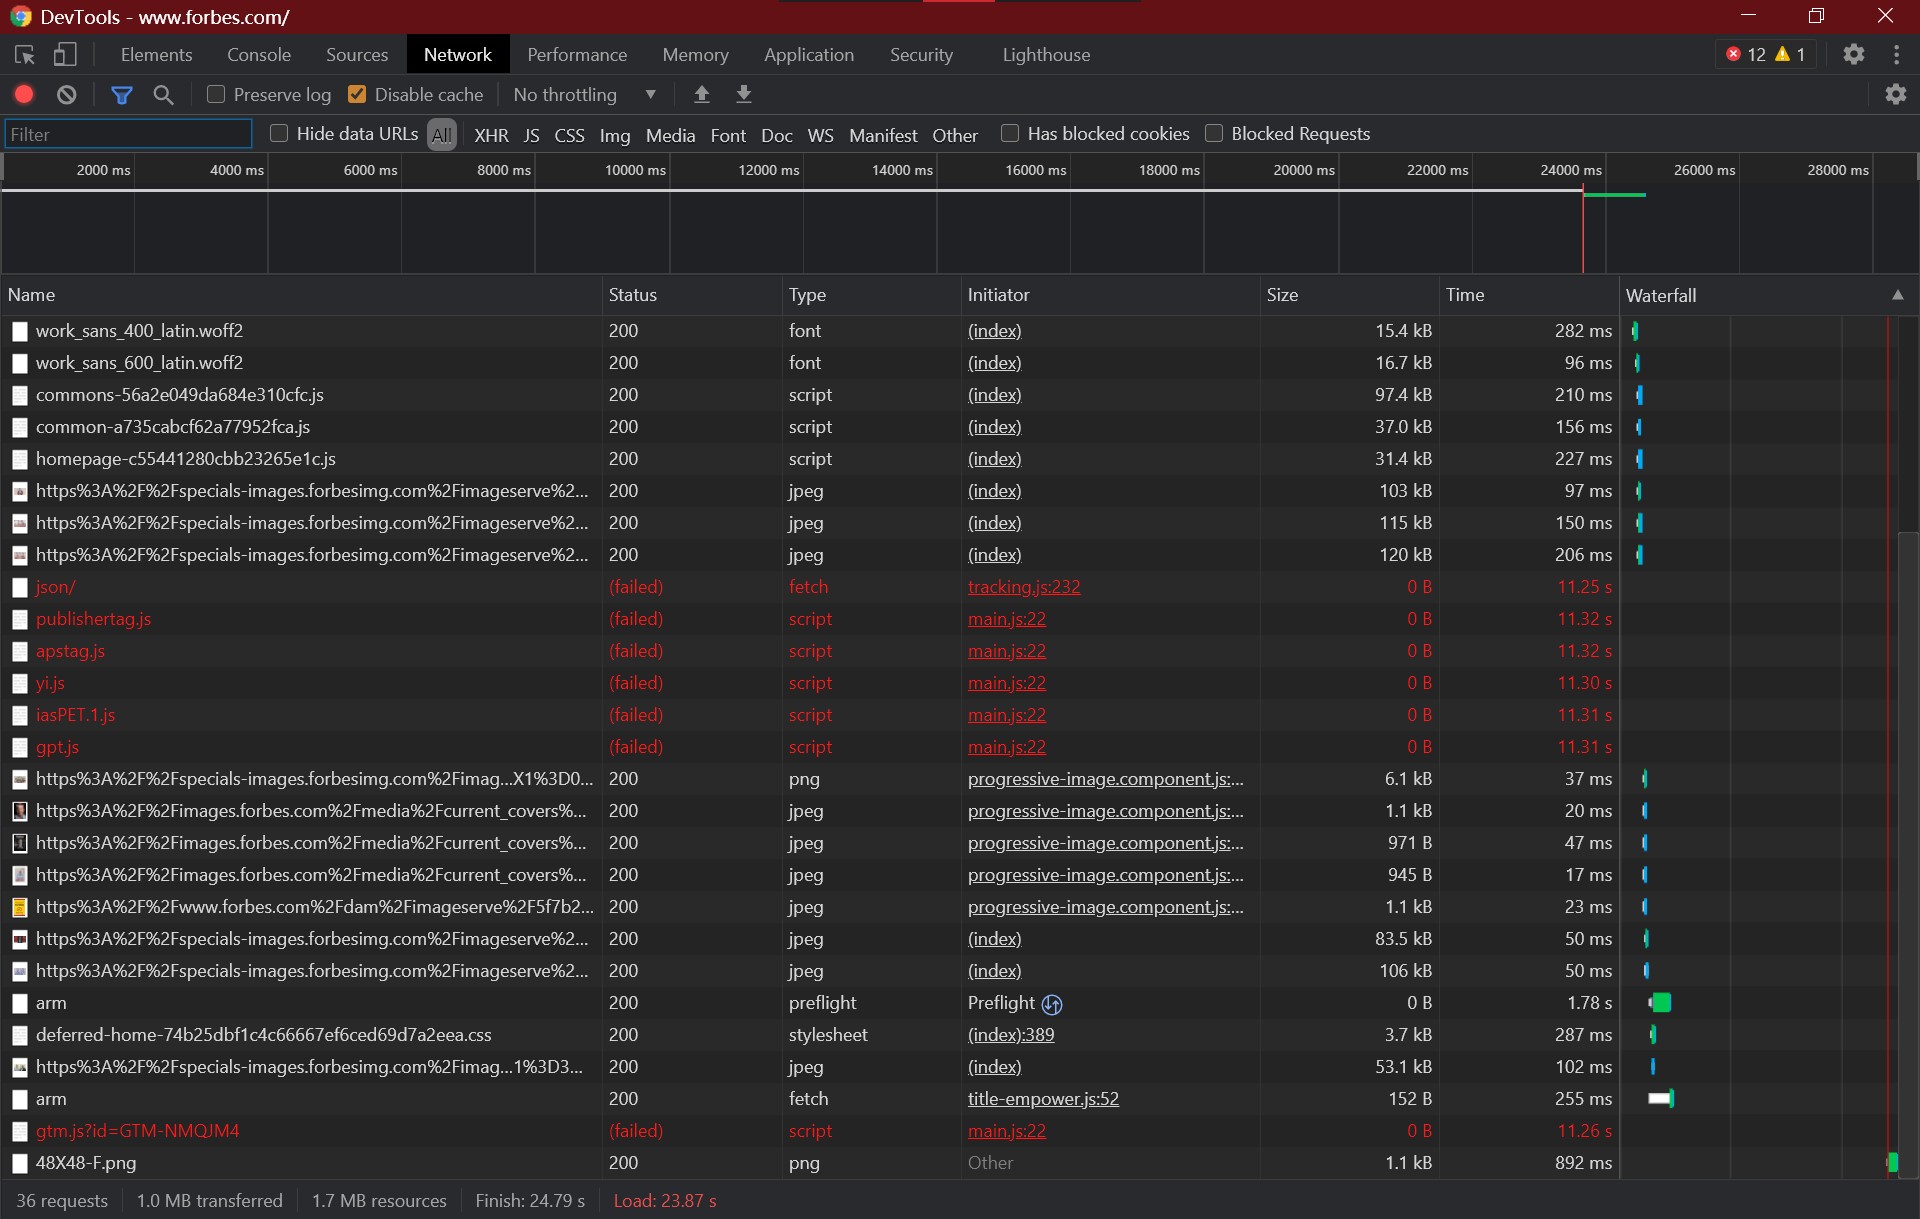This screenshot has width=1920, height=1219.
Task: Click the Preflight request link icon
Action: [1052, 1004]
